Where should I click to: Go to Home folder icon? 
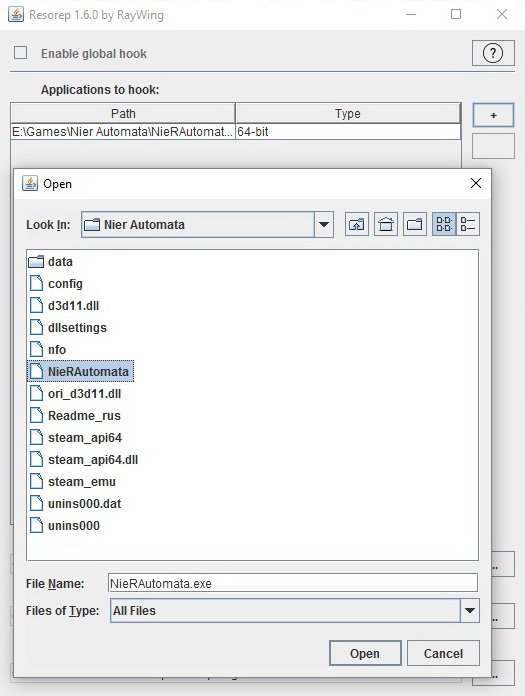click(x=386, y=224)
